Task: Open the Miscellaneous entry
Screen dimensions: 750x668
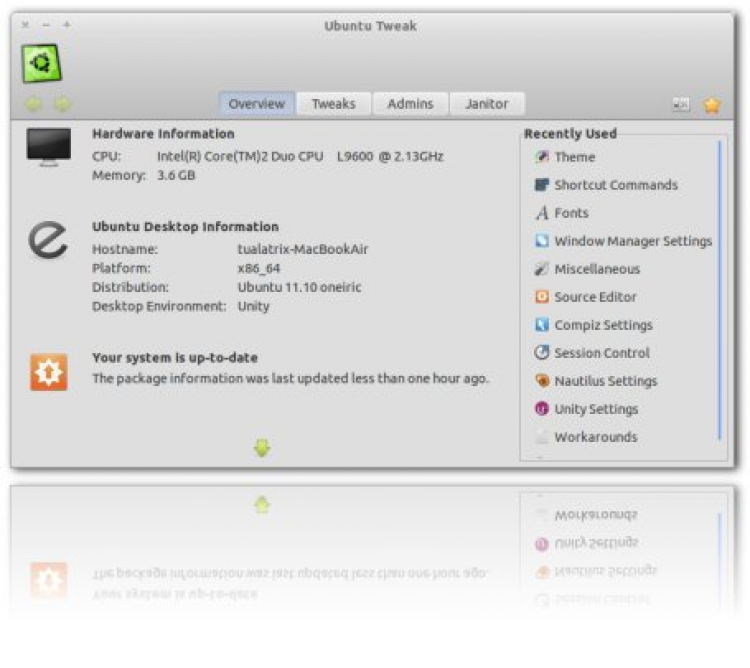Action: coord(597,269)
